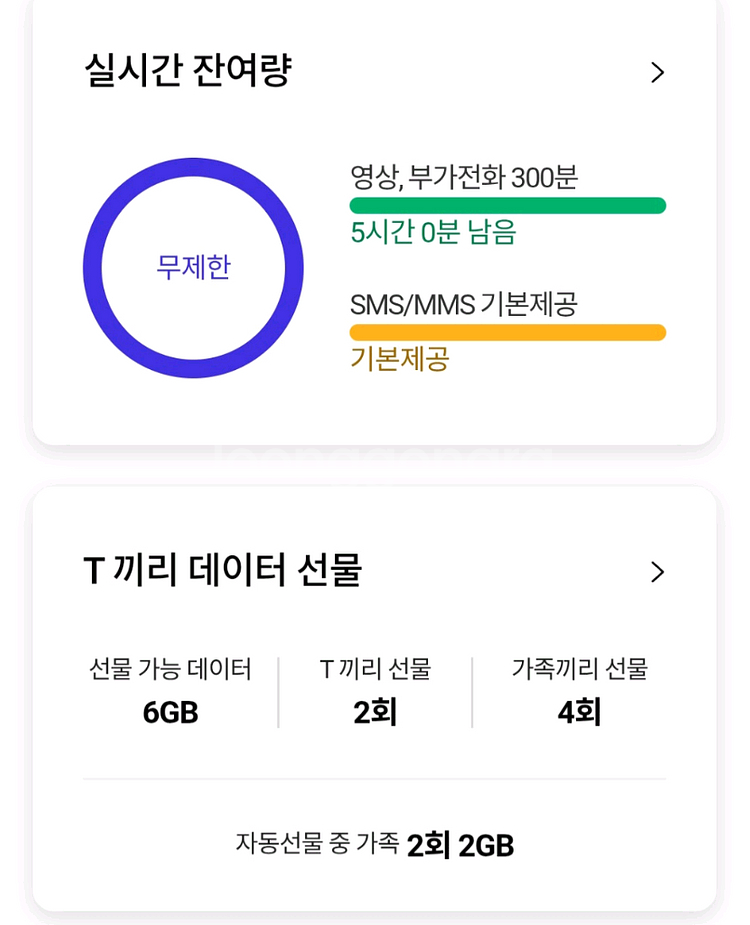Select the 선물 가능 데이터 label
The image size is (750, 925).
[170, 669]
